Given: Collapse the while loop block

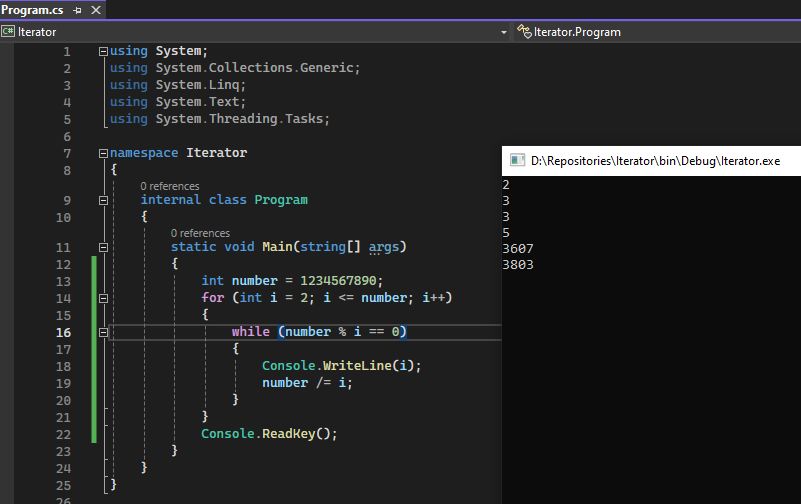Looking at the screenshot, I should click(103, 332).
